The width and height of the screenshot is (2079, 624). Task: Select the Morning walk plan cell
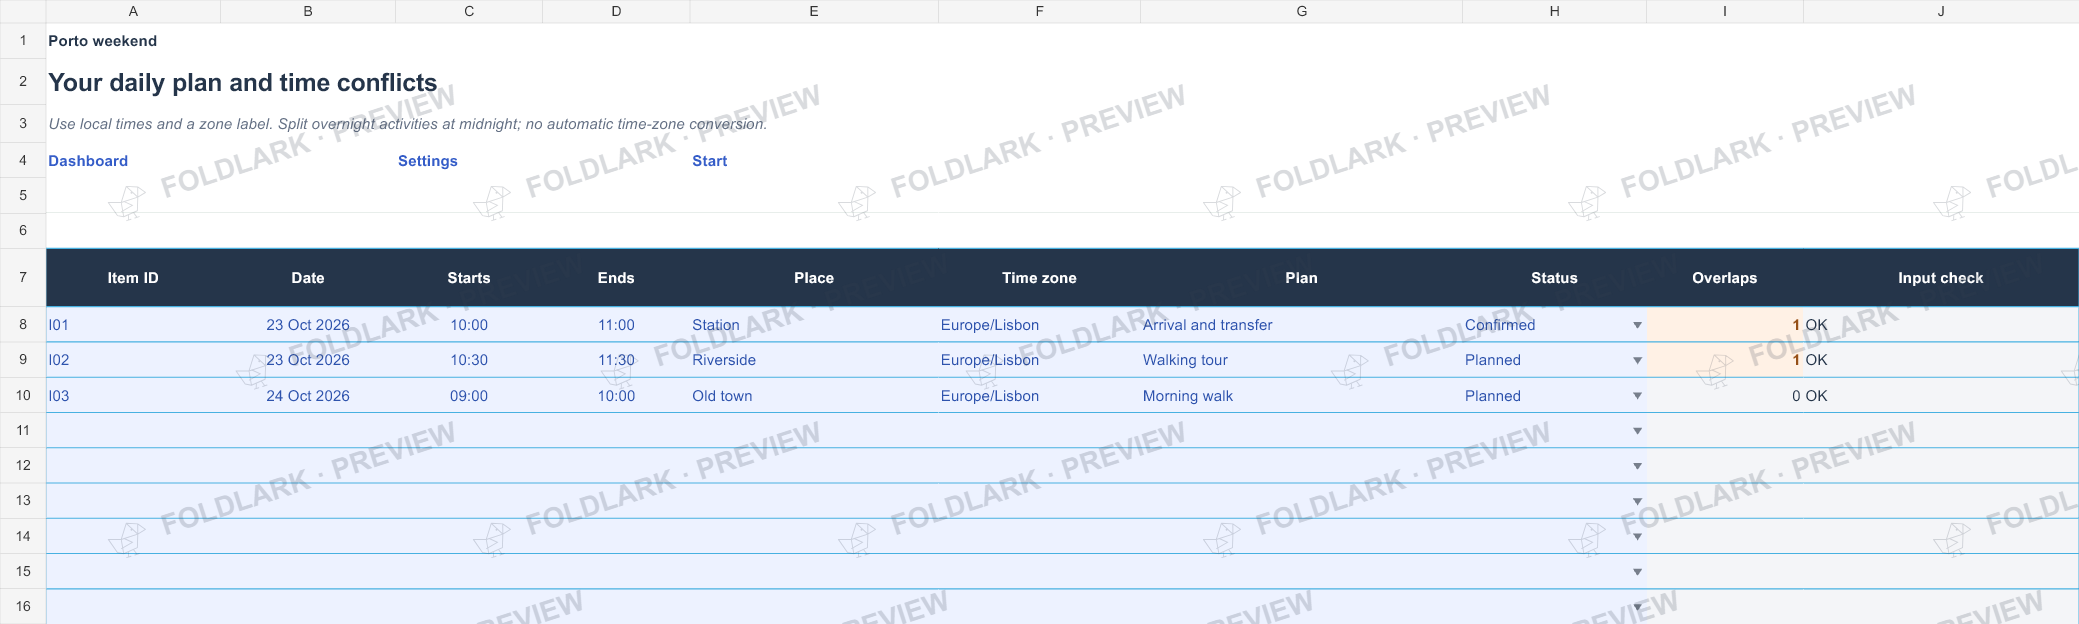coord(1301,396)
